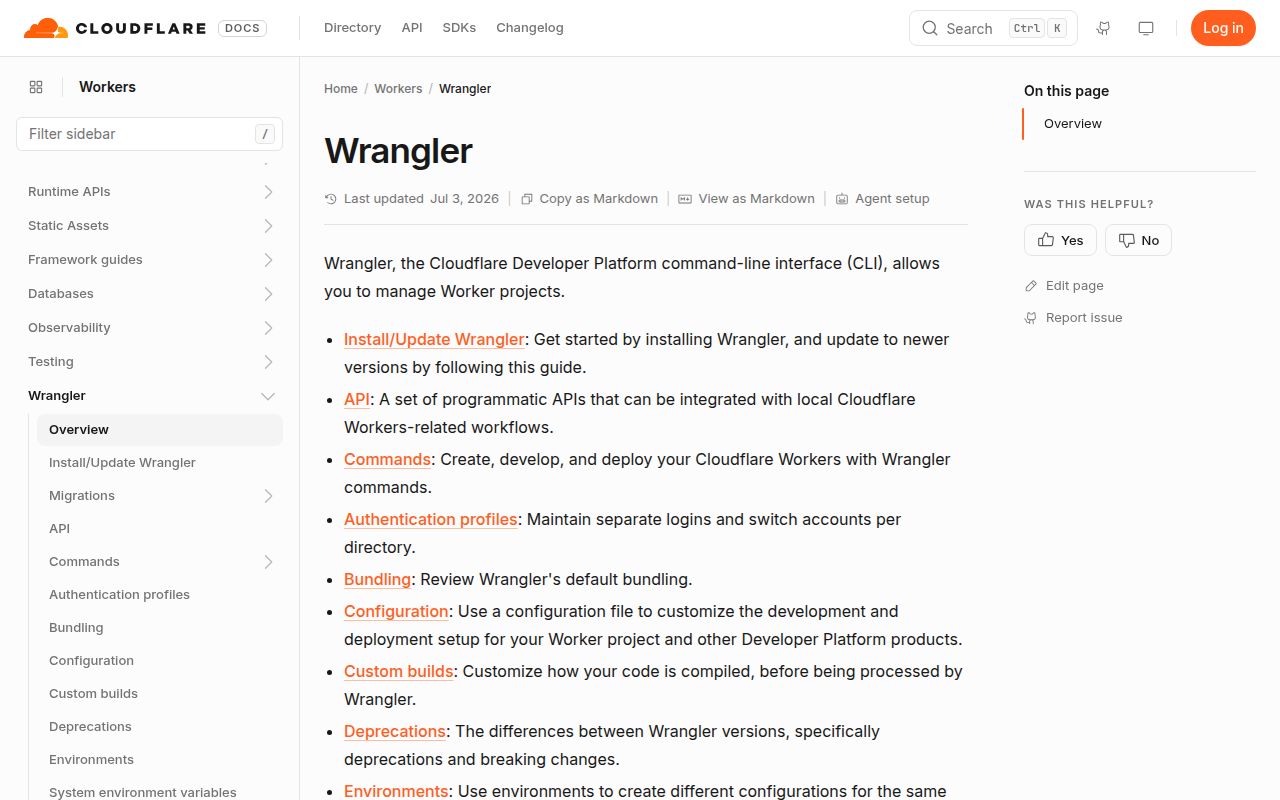Click Copy as Markdown
Viewport: 1280px width, 800px height.
[589, 199]
